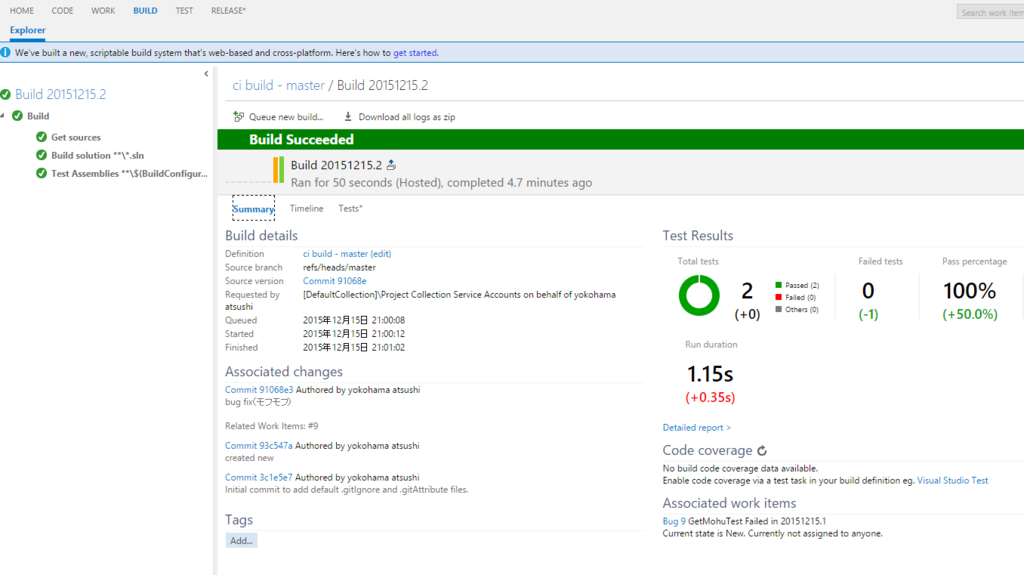Click the gray Others legend swatch
Screen dimensions: 1024x575
pos(778,309)
